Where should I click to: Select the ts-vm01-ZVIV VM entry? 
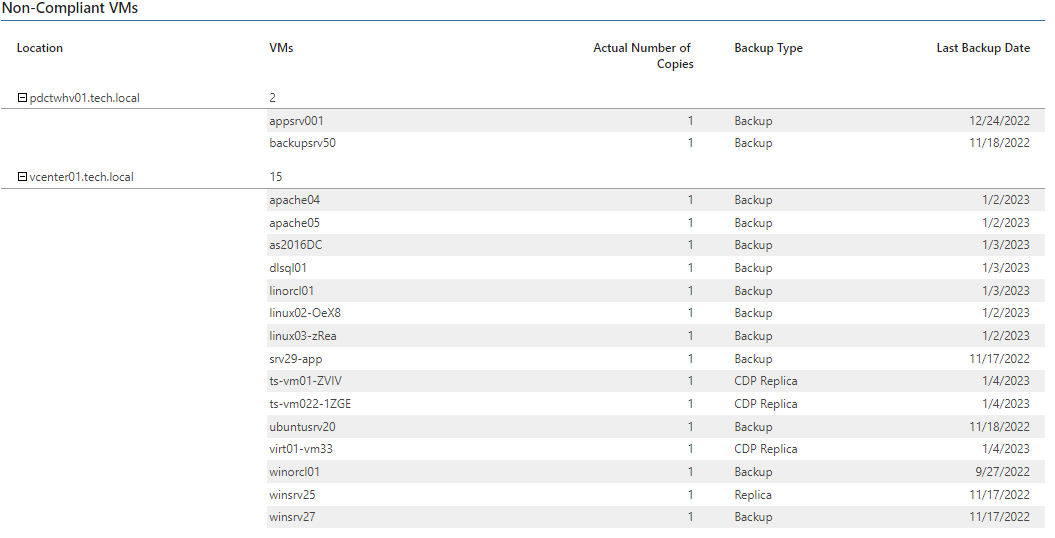point(305,381)
